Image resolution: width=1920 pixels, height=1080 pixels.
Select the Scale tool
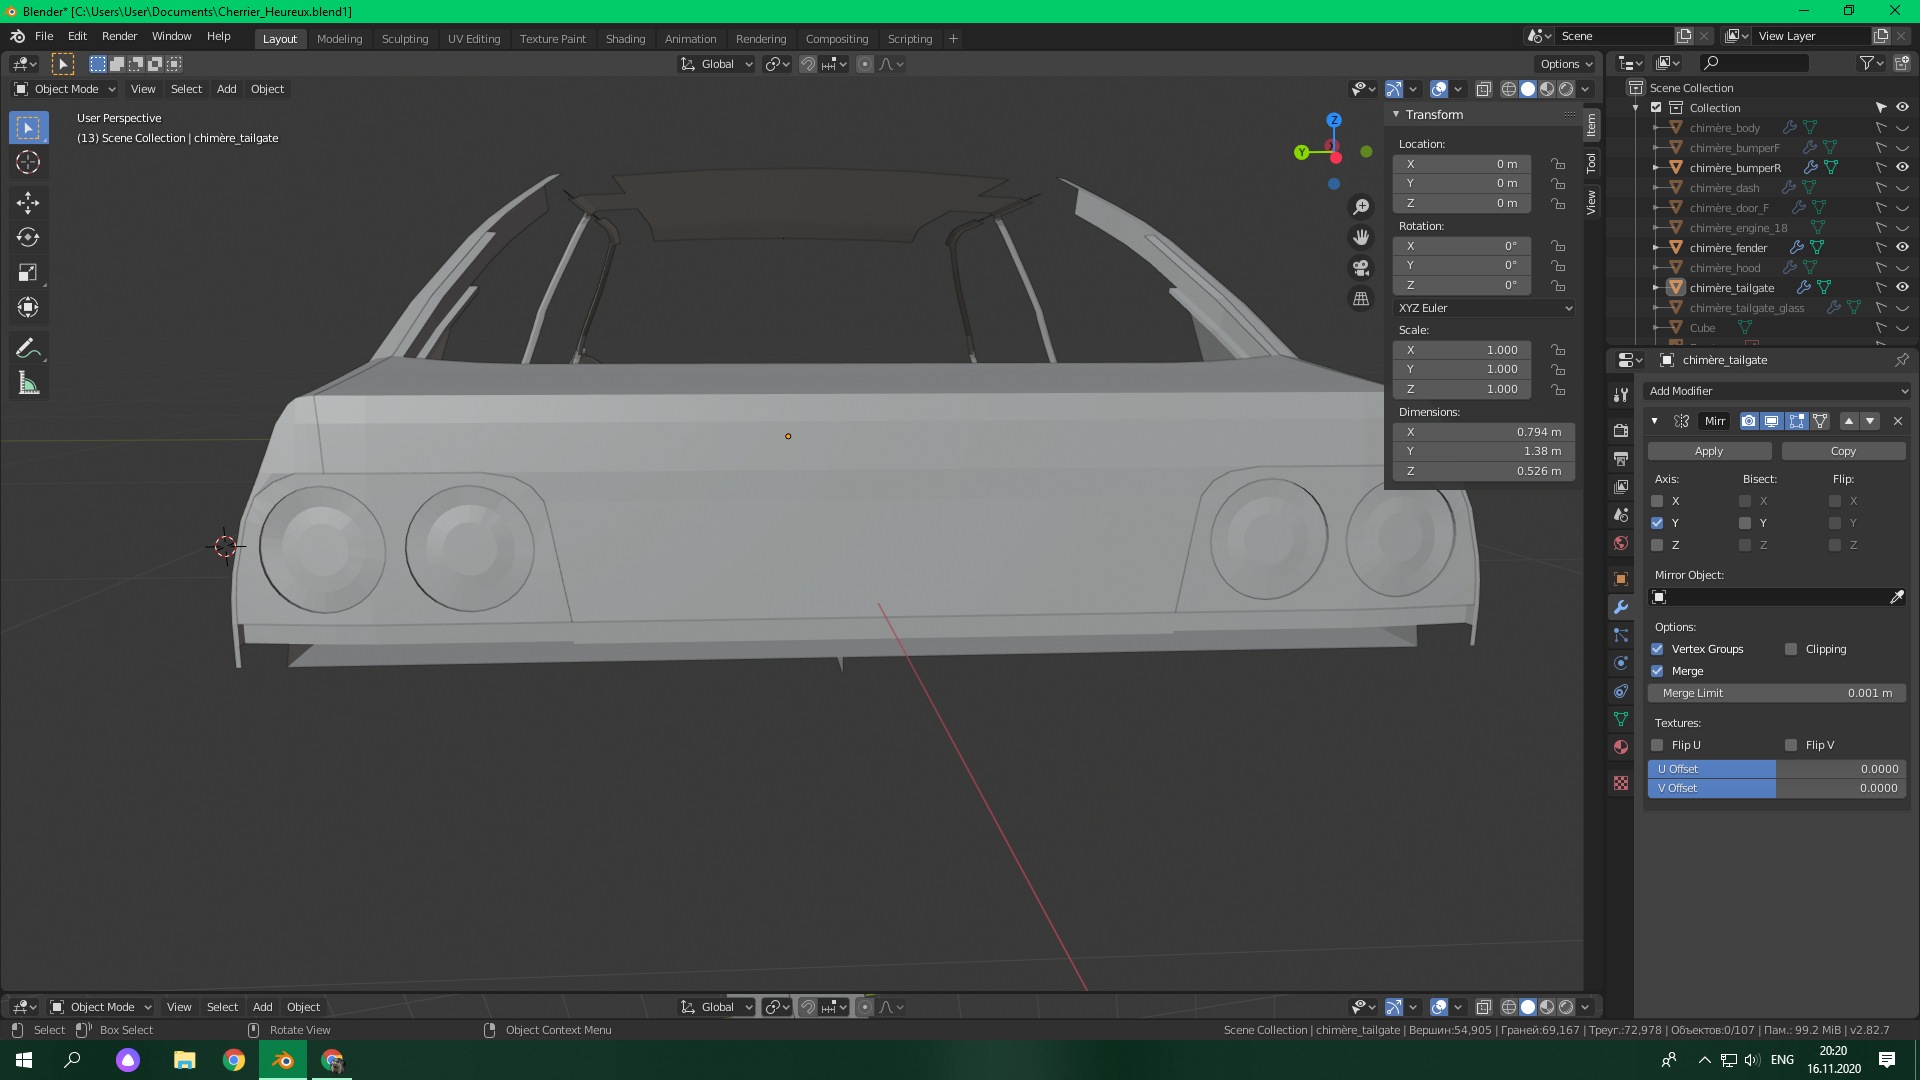(28, 272)
